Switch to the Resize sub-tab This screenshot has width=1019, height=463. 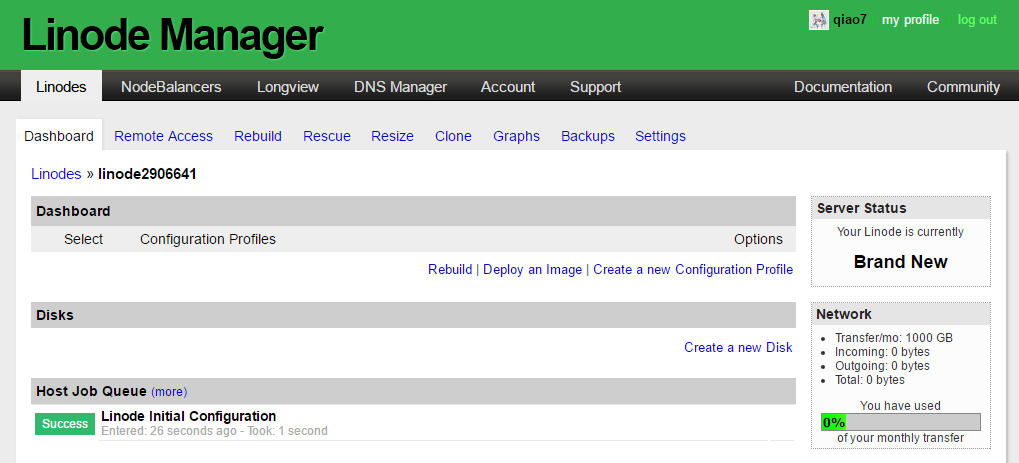click(393, 136)
